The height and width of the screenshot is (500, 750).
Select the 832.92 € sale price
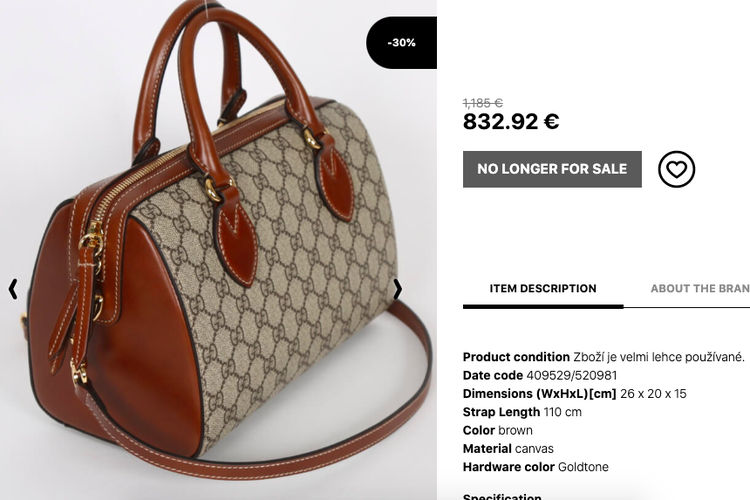pyautogui.click(x=511, y=121)
